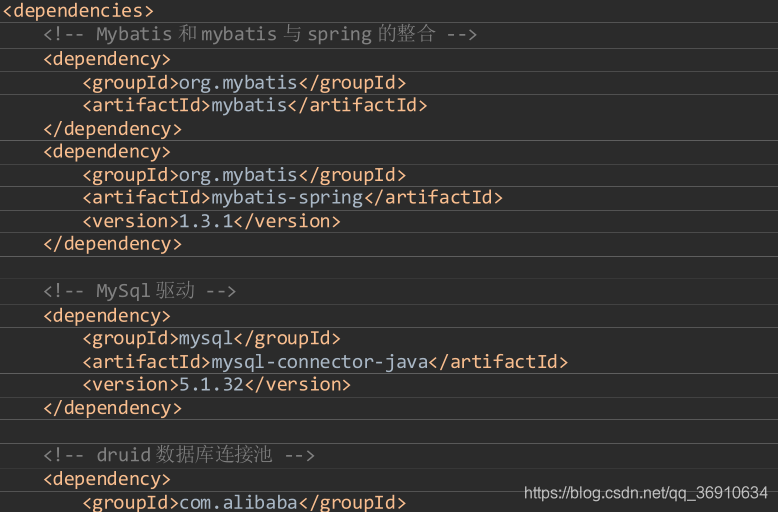The image size is (778, 512).
Task: Click the druid 数据库连接池 comment line
Action: coord(179,455)
